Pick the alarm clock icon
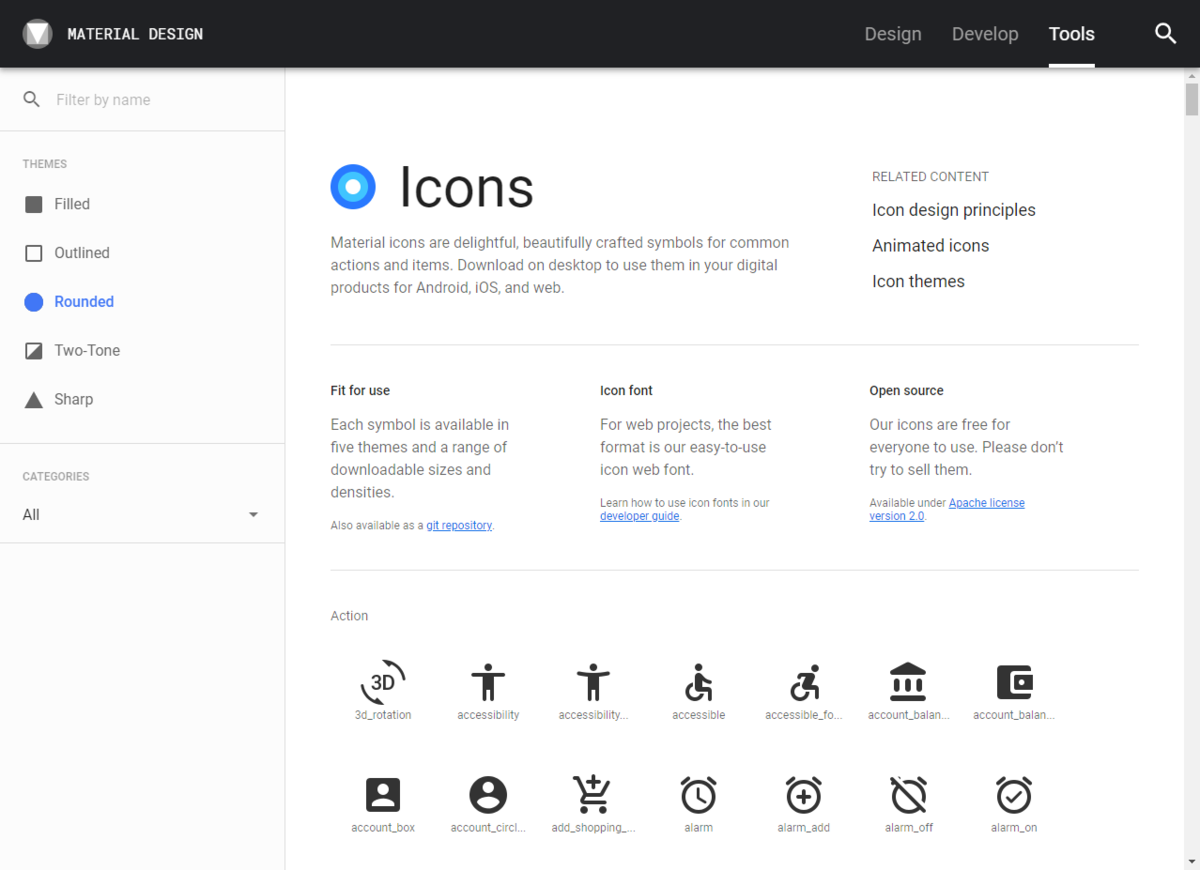This screenshot has height=870, width=1200. click(698, 795)
